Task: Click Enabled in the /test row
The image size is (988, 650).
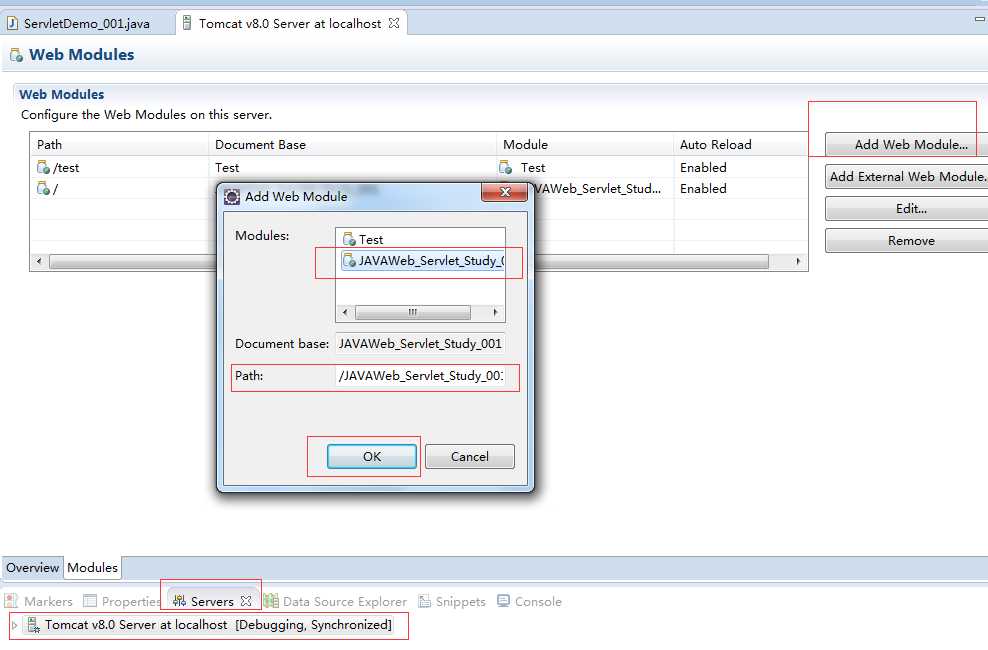Action: (703, 168)
